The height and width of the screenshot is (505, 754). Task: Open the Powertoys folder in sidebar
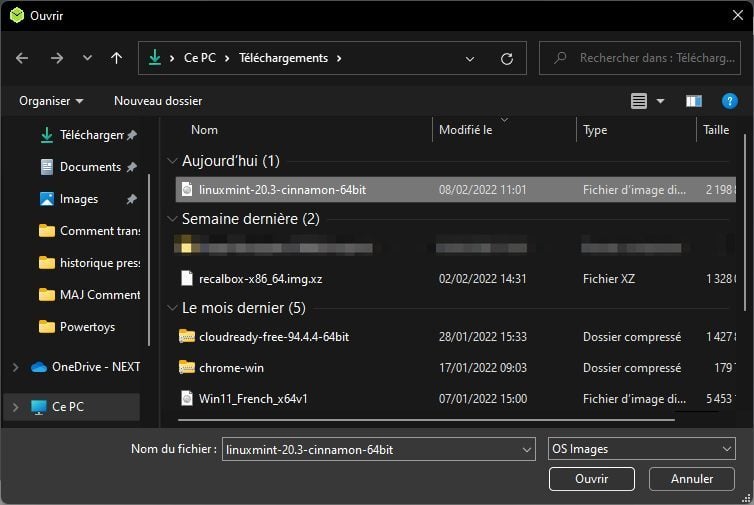click(77, 327)
